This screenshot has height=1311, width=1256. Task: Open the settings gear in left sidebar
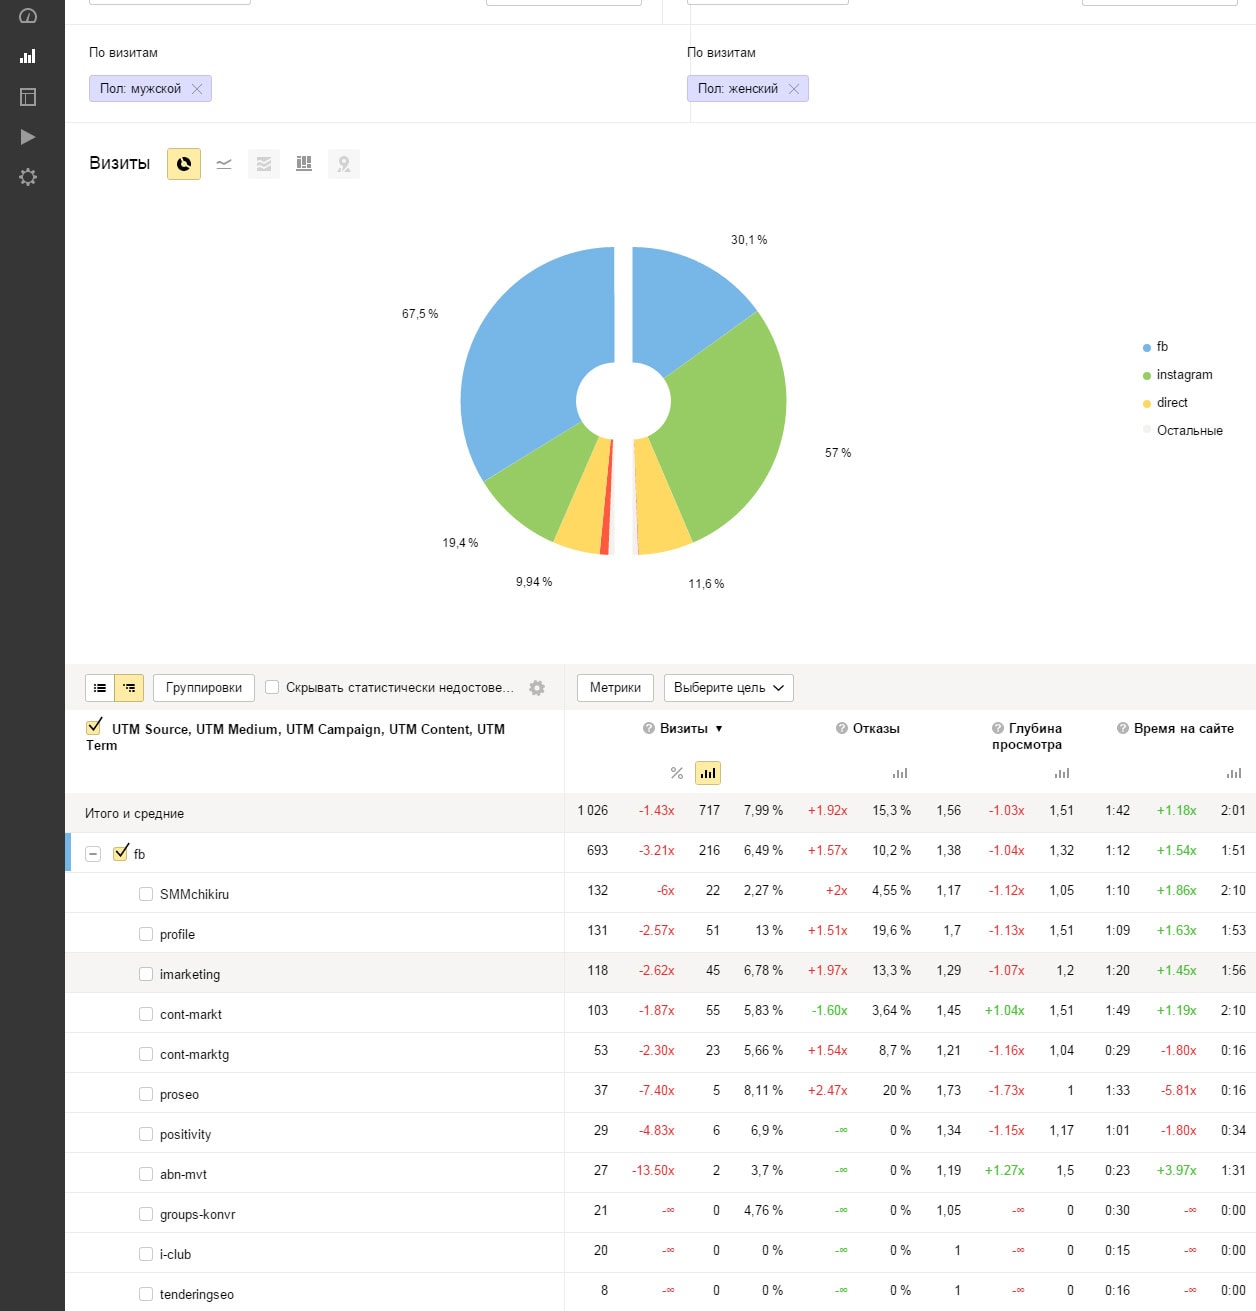(x=28, y=177)
